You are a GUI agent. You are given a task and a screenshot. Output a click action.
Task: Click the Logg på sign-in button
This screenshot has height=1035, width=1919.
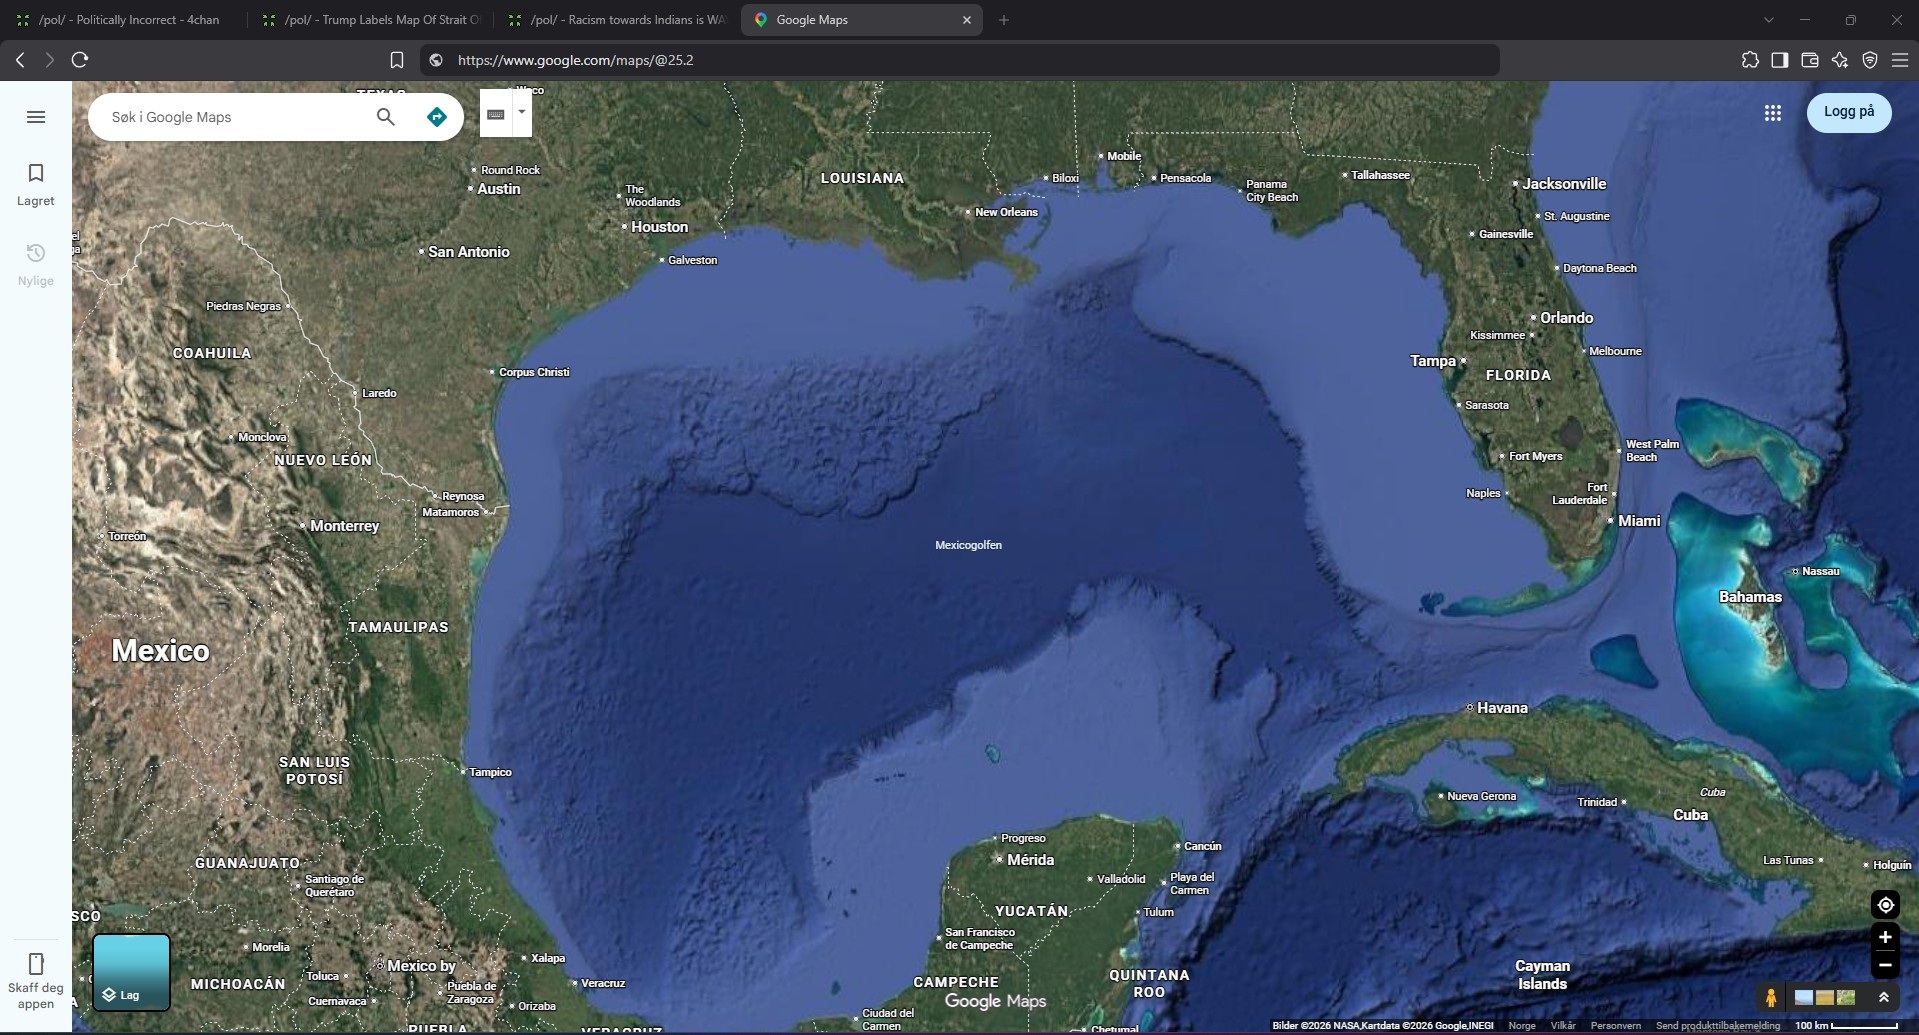[x=1849, y=112]
